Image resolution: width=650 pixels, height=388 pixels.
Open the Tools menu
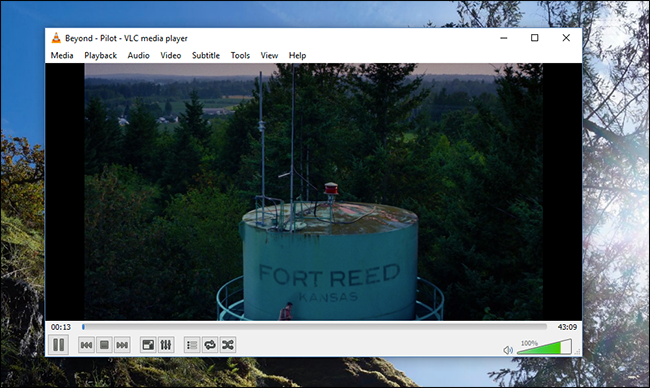coord(240,56)
